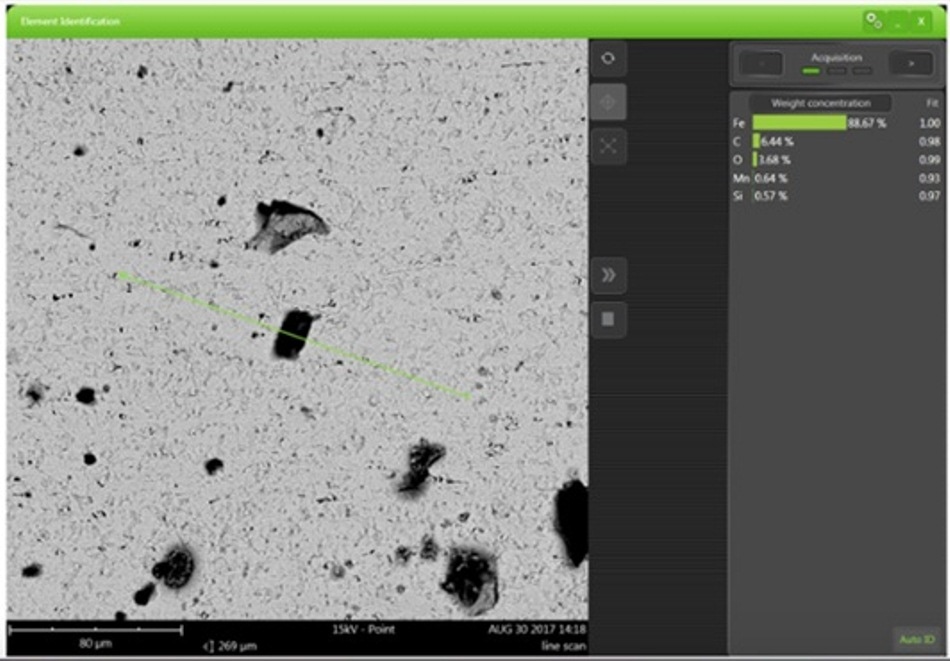Click the Fe weight concentration bar
950x661 pixels.
(799, 123)
